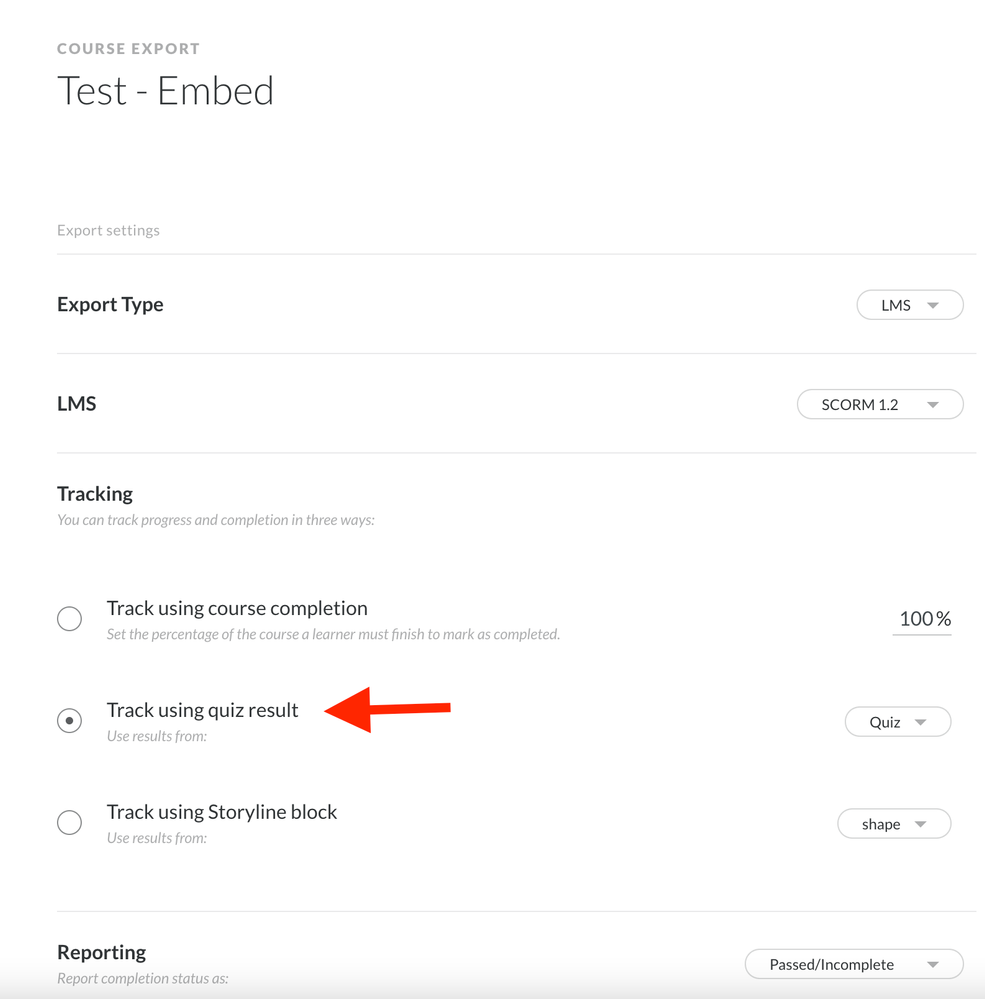This screenshot has height=999, width=985.
Task: Select Track using quiz result radio button
Action: click(x=69, y=720)
